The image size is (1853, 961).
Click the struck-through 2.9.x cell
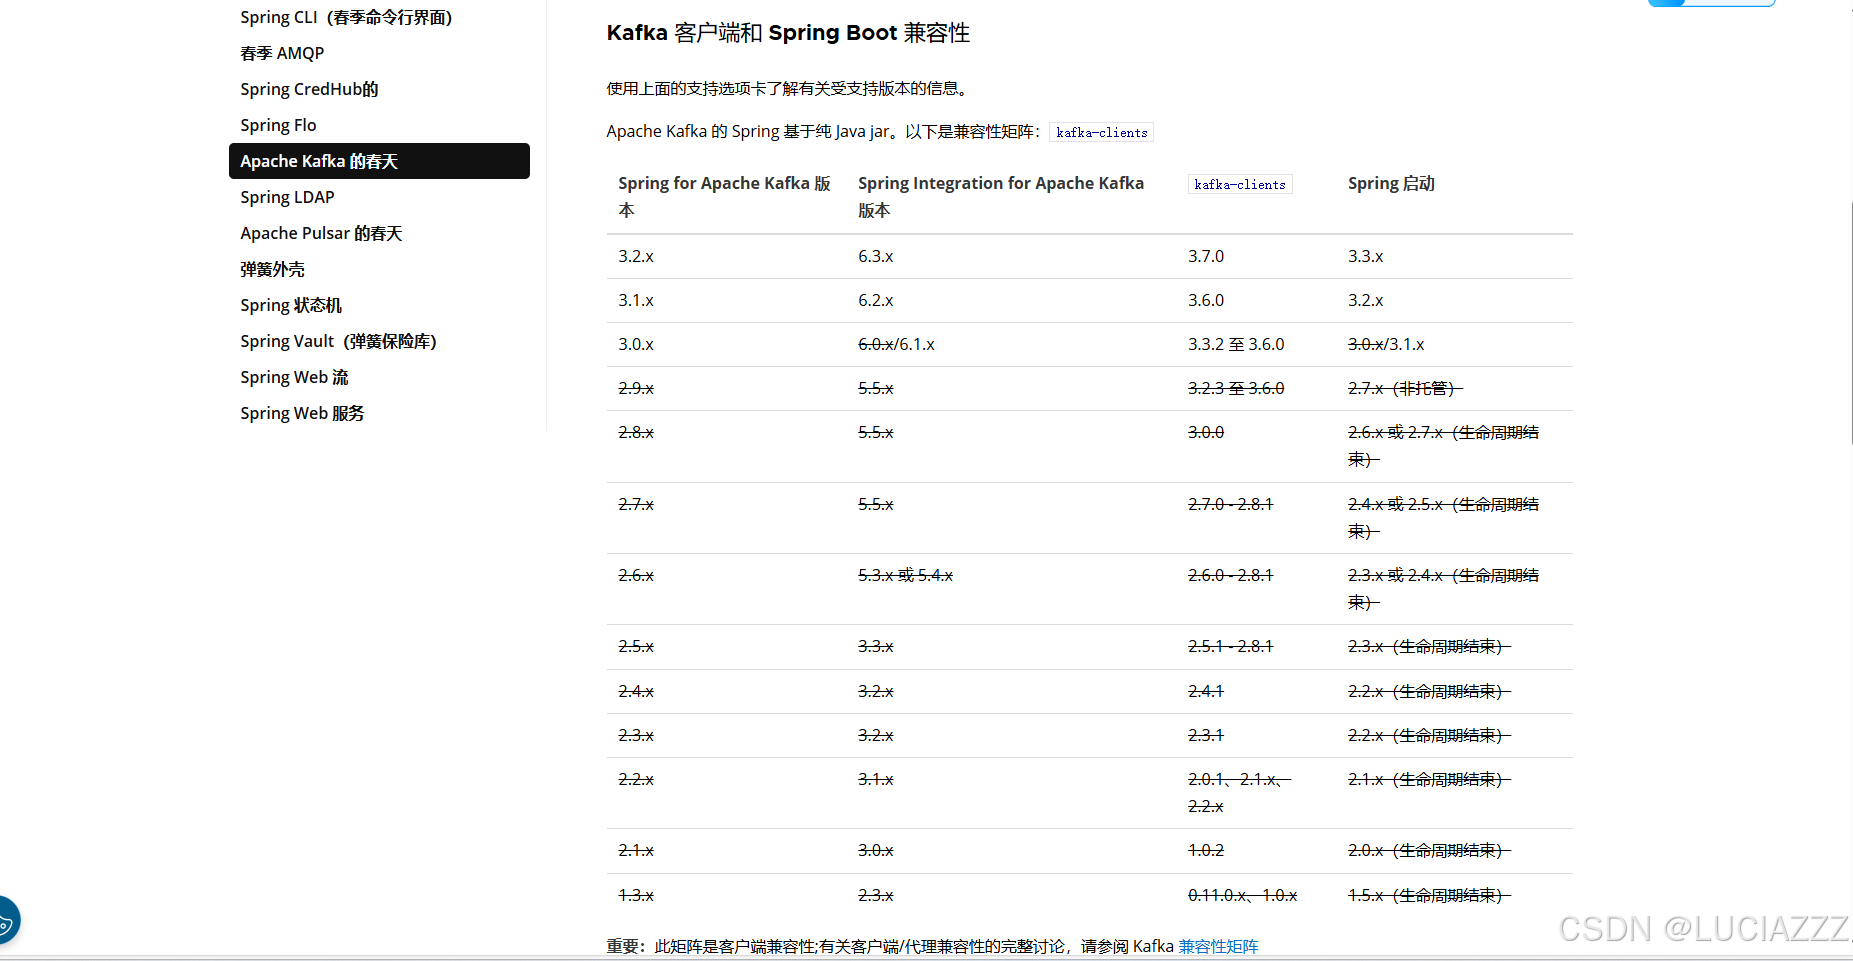(x=636, y=388)
